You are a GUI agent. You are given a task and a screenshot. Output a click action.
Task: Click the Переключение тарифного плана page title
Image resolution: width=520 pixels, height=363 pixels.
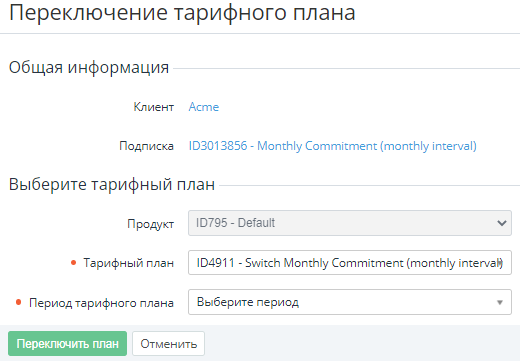[x=182, y=13]
